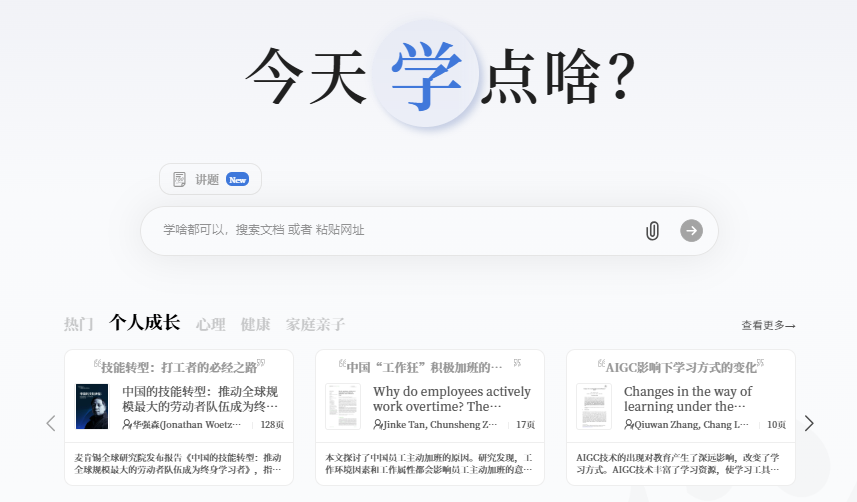857x502 pixels.
Task: Show next cards with right chevron
Action: [x=809, y=423]
